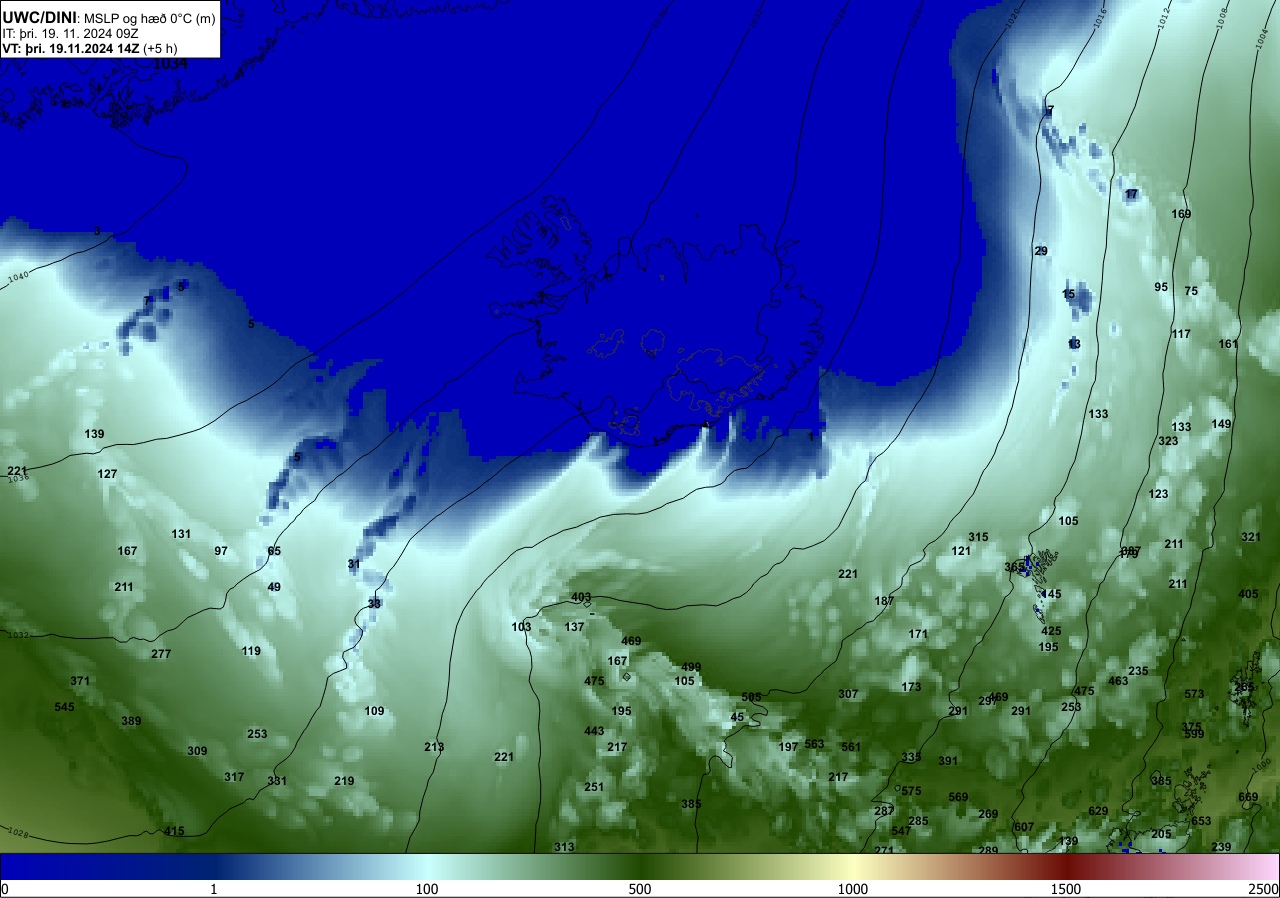Click the 0 tick label on the legend

click(x=5, y=889)
